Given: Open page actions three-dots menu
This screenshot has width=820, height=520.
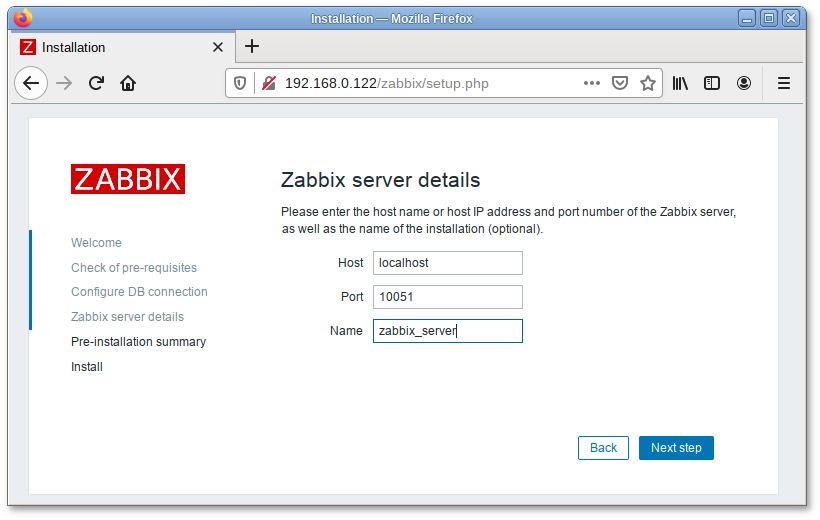Looking at the screenshot, I should click(x=591, y=83).
